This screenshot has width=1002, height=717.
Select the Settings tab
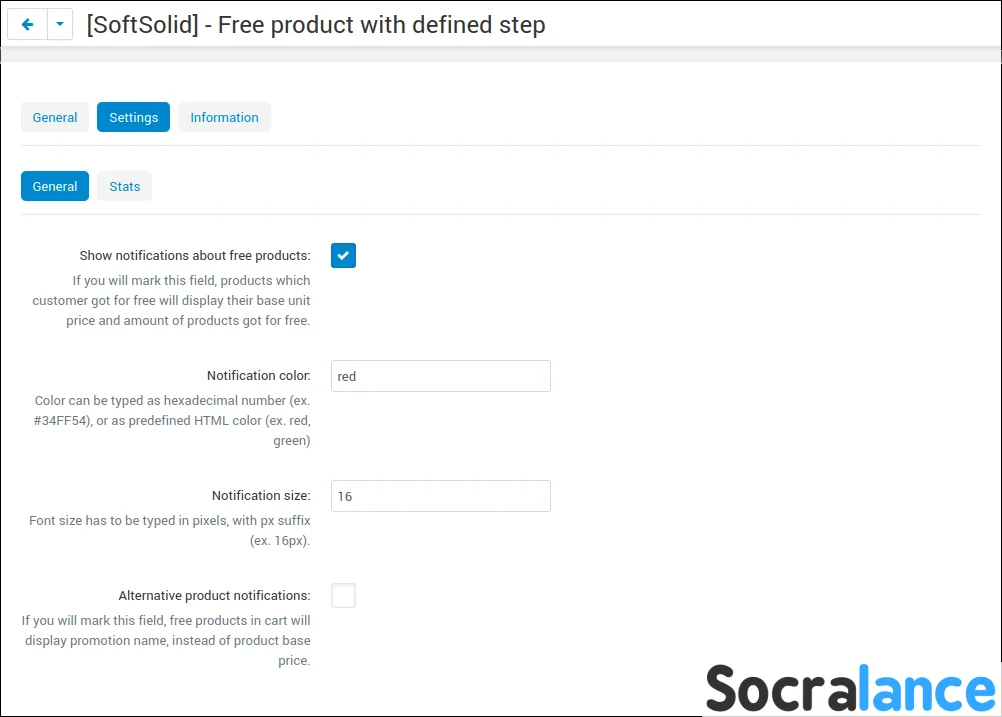point(134,118)
